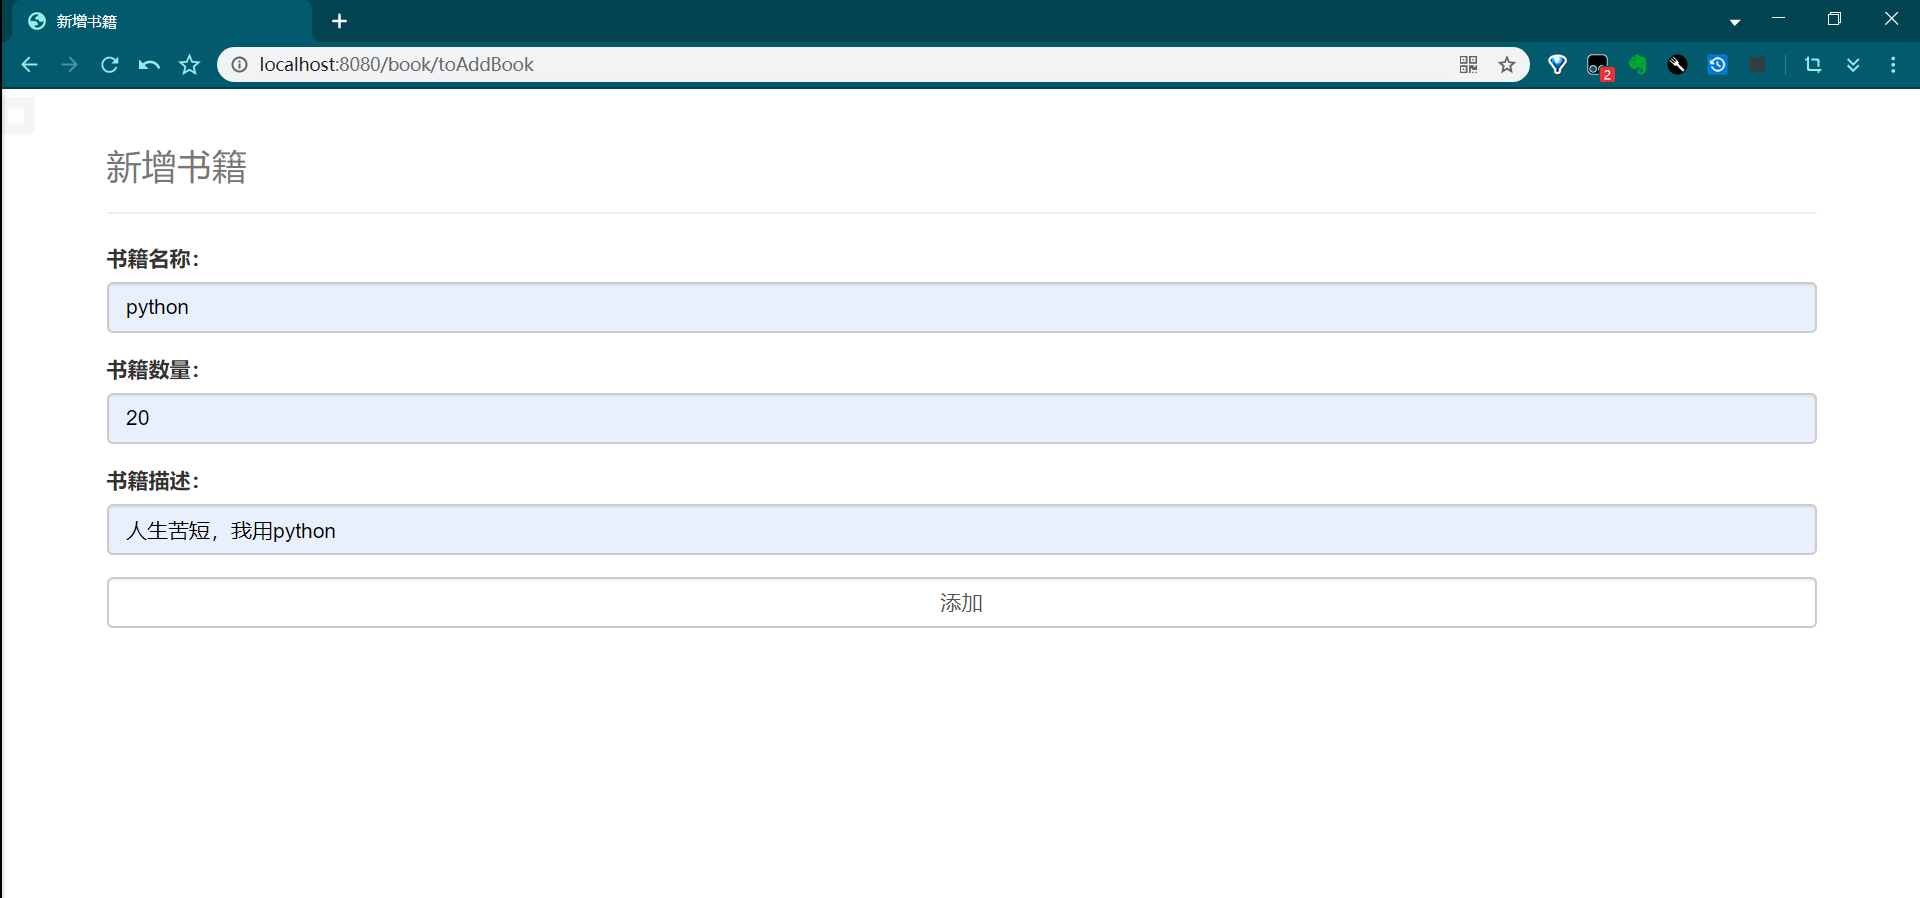Viewport: 1920px width, 898px height.
Task: Reload the page with the refresh icon
Action: tap(110, 65)
